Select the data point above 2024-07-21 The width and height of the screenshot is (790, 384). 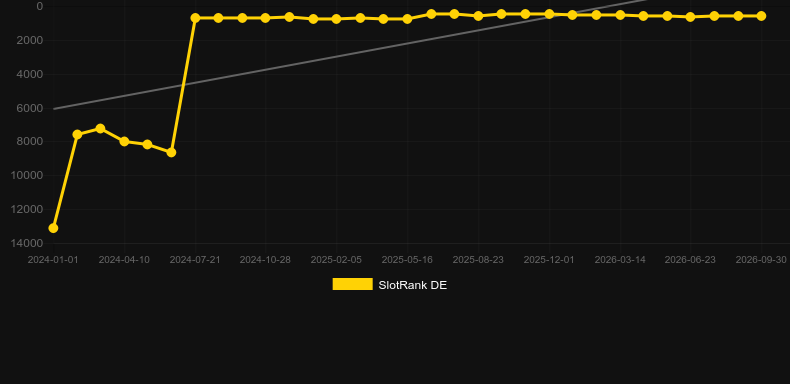point(195,18)
